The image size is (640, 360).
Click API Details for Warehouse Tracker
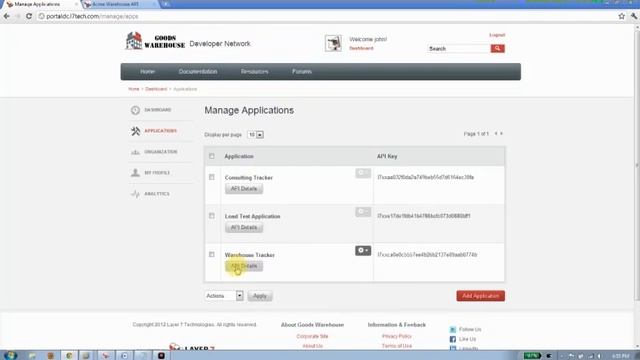pos(244,267)
